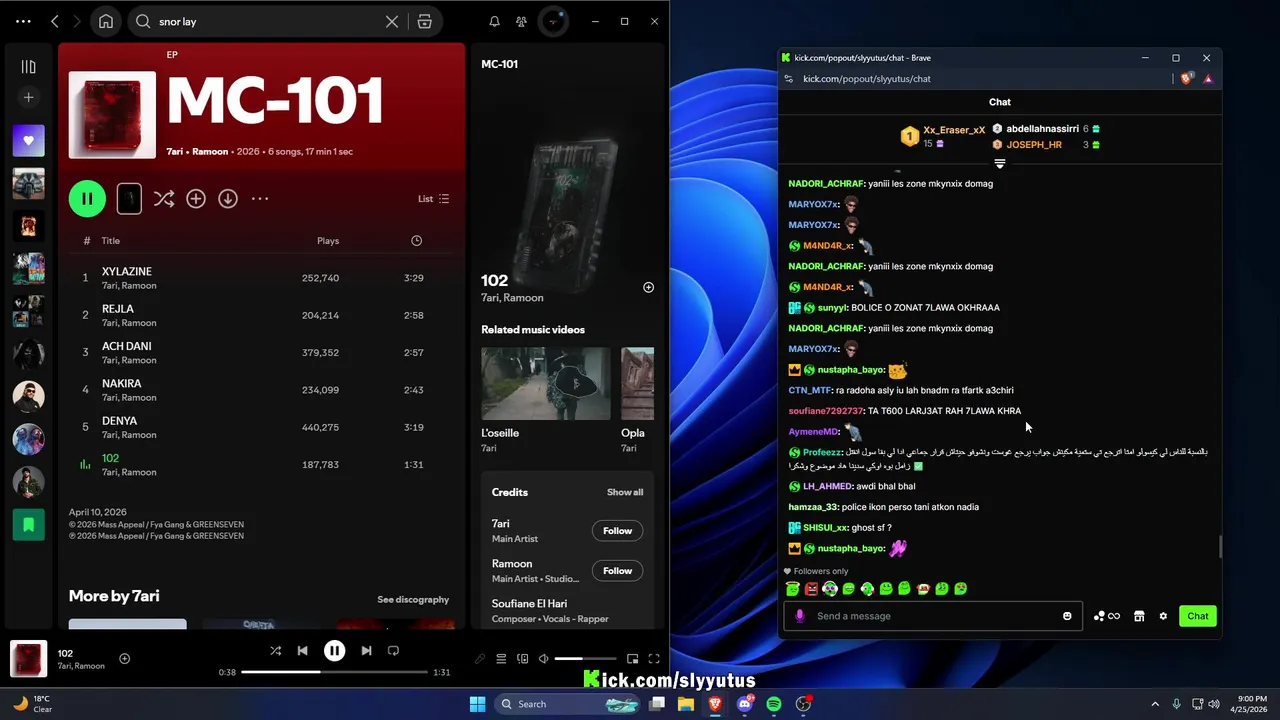Screen dimensions: 1280x720
Task: Send message with green Chat button
Action: [x=1198, y=616]
